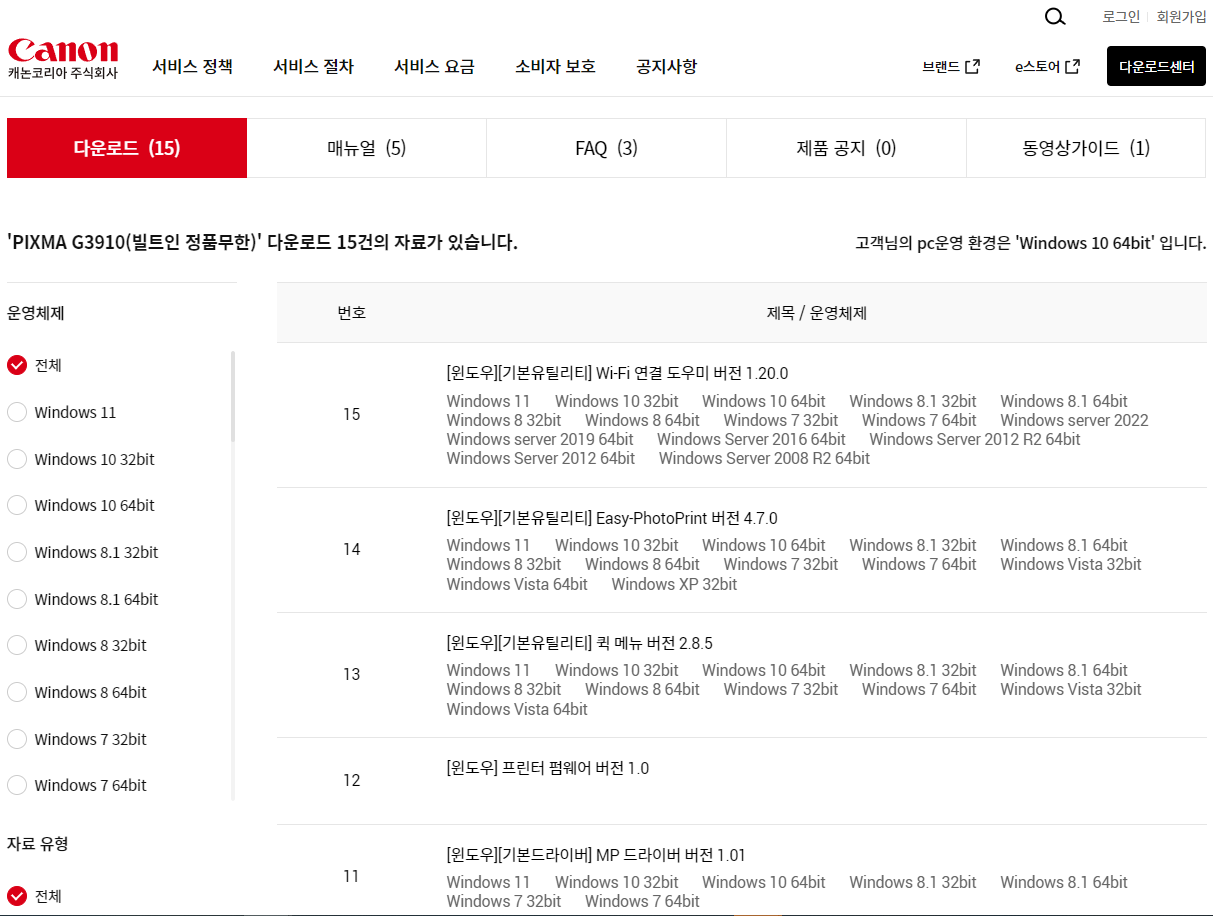Select Windows 10 32bit radio option
Screen dimensions: 1213x916
coord(17,459)
